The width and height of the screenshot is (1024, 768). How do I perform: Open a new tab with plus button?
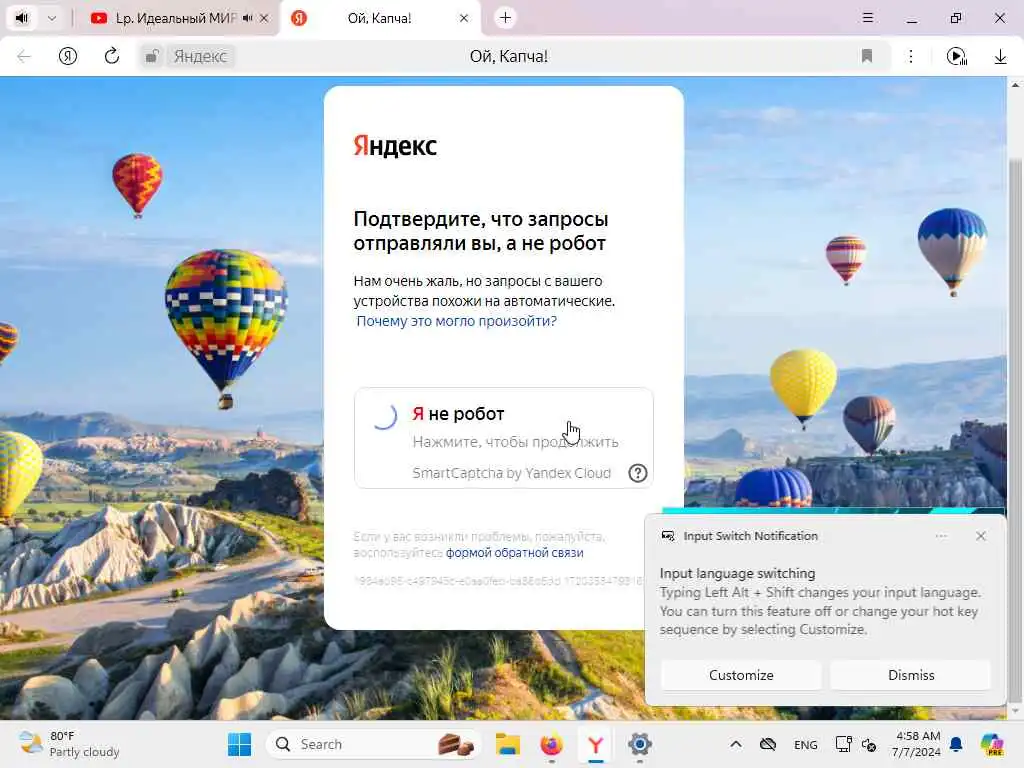tap(505, 18)
